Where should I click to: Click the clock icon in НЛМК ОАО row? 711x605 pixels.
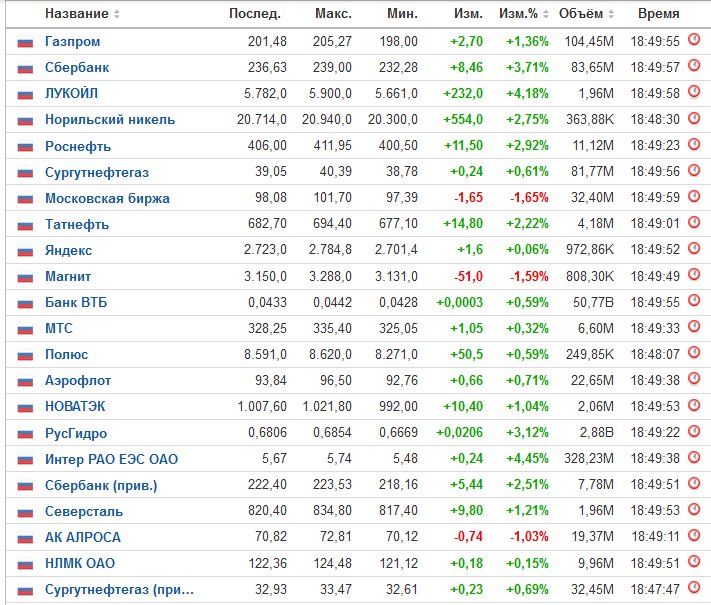coord(694,561)
